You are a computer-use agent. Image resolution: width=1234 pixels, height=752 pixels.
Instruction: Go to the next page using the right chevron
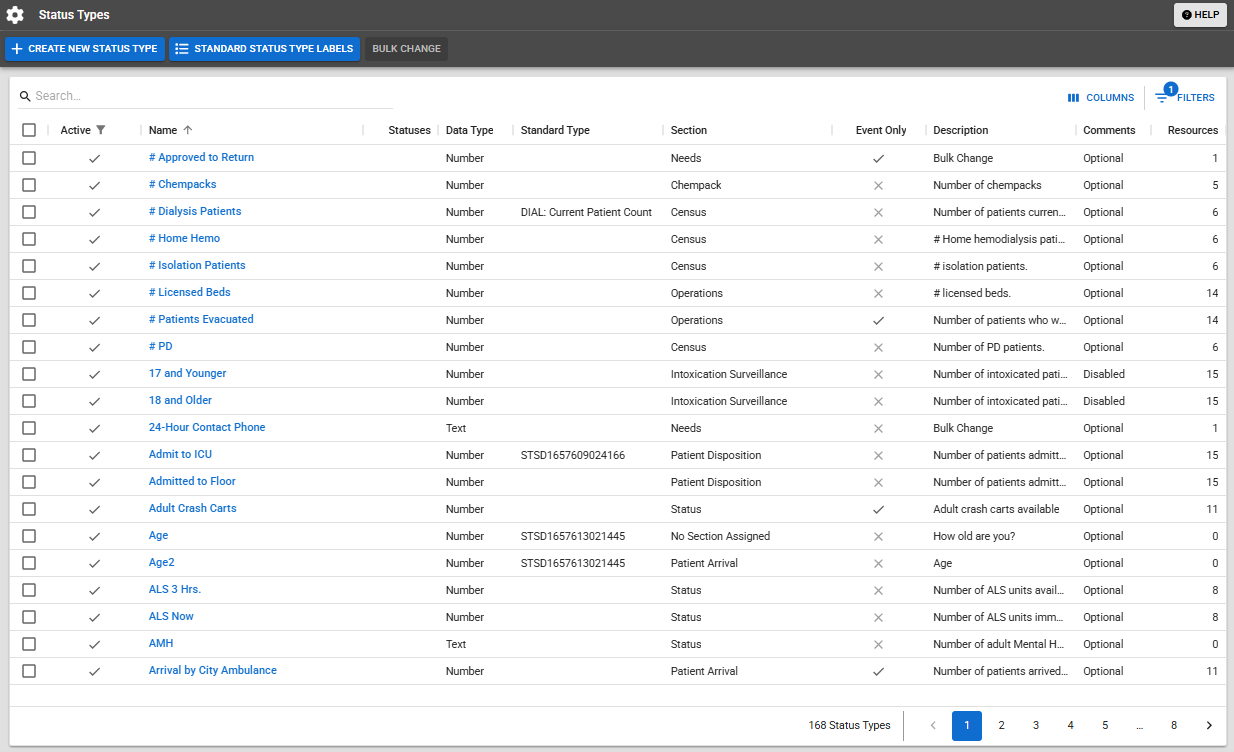tap(1208, 725)
